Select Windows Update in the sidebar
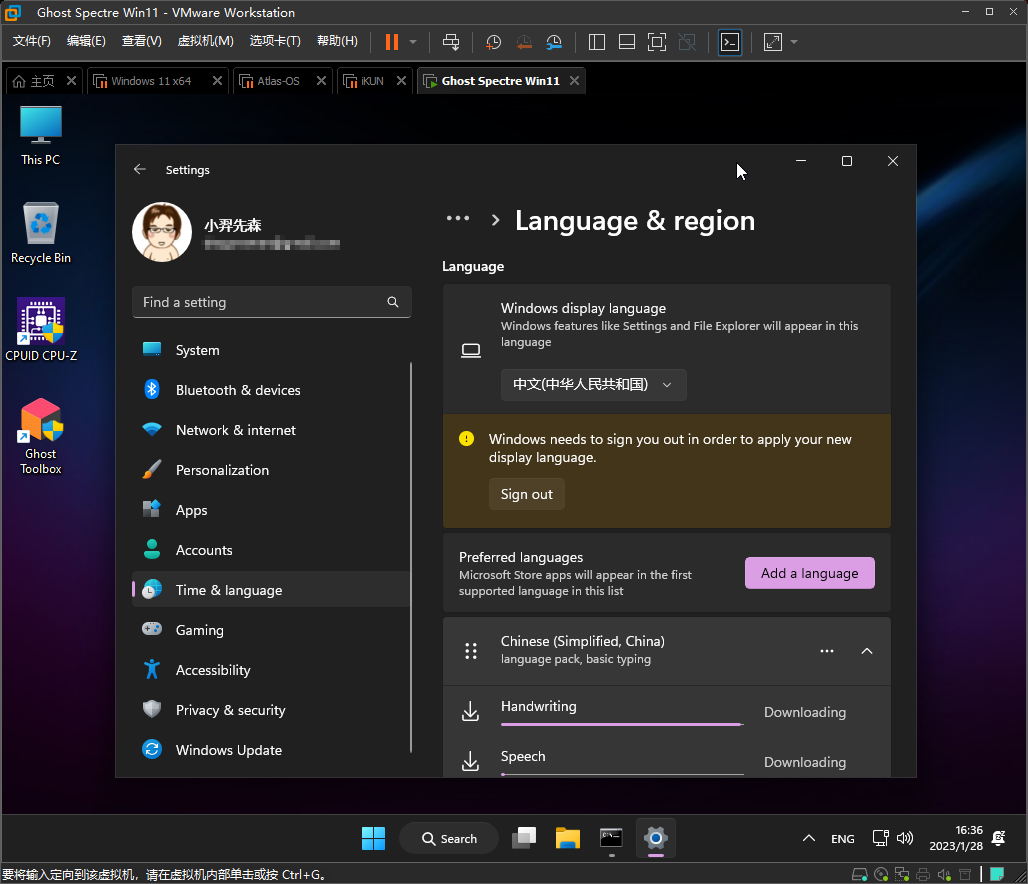Image resolution: width=1028 pixels, height=884 pixels. tap(228, 750)
